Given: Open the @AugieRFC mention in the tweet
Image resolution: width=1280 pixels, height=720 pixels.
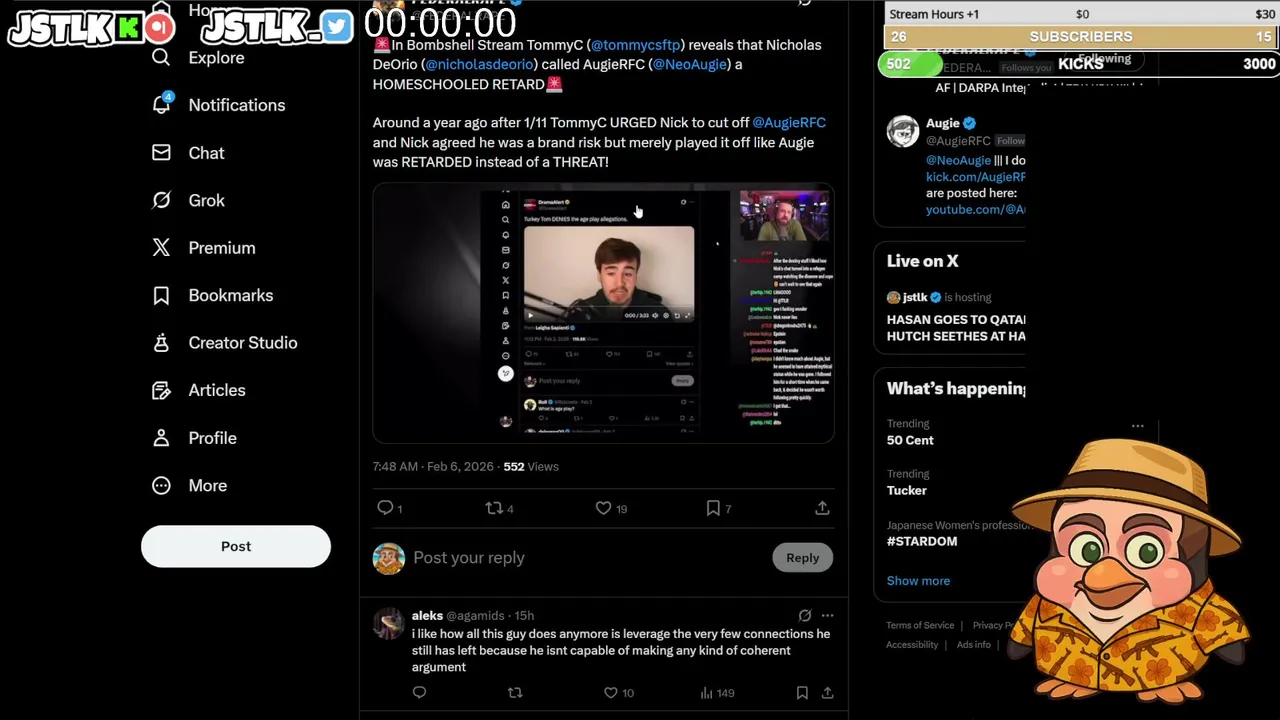Looking at the screenshot, I should click(x=789, y=122).
